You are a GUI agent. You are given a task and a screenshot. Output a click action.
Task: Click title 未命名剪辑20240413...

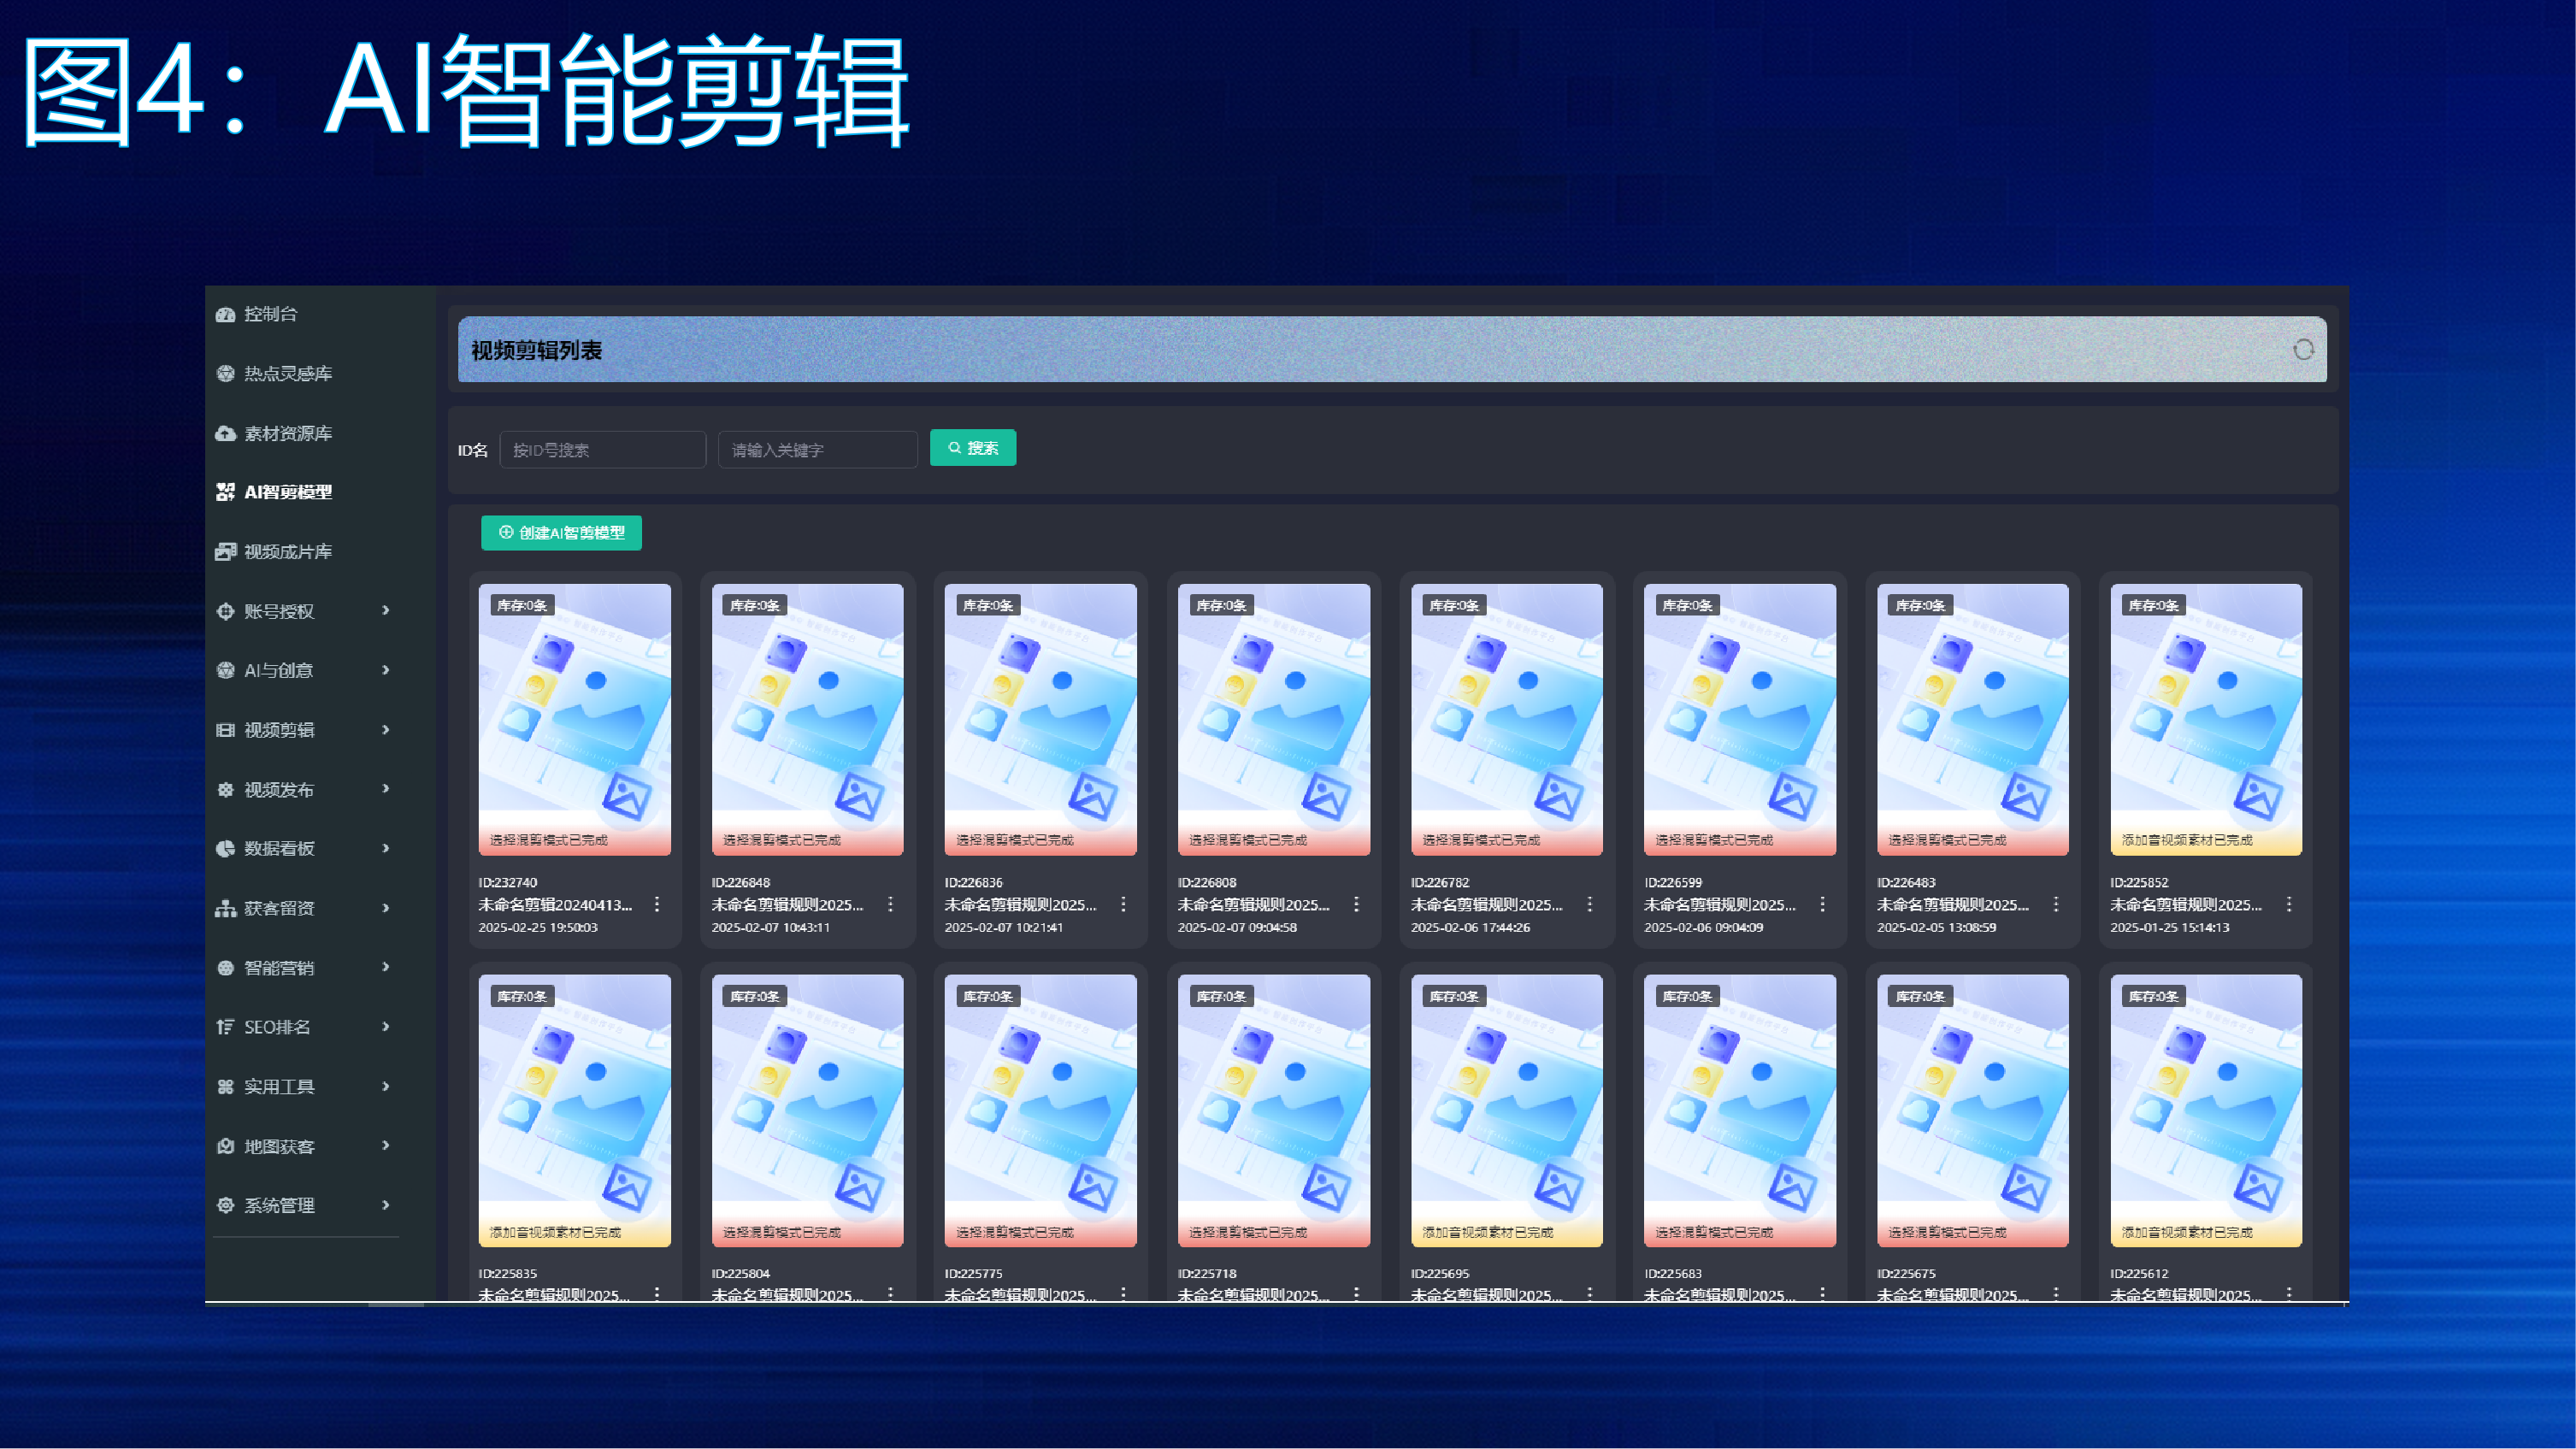pos(555,905)
